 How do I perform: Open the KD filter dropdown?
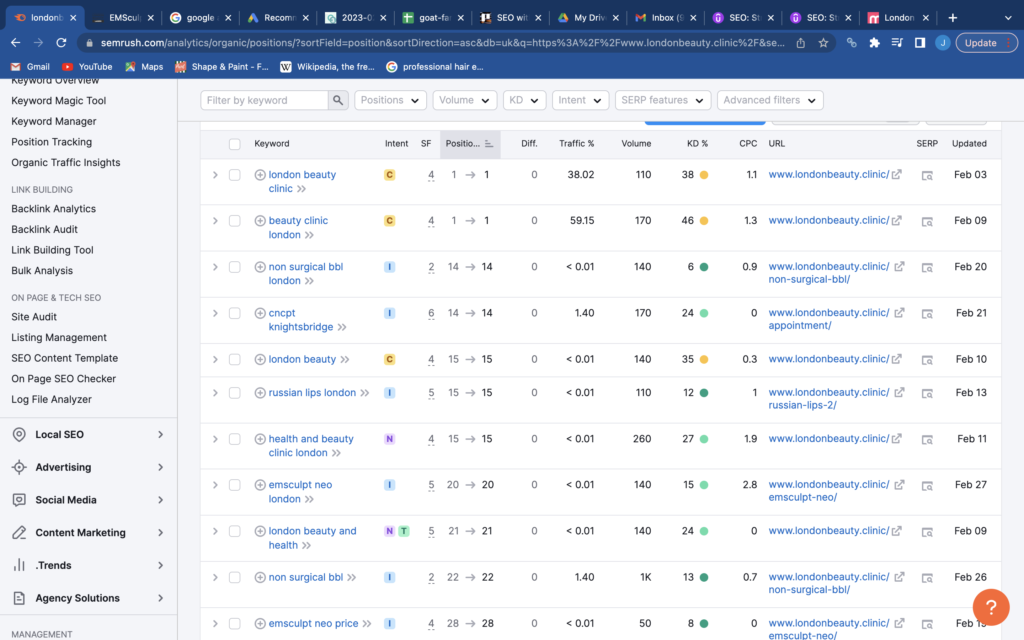(x=524, y=100)
